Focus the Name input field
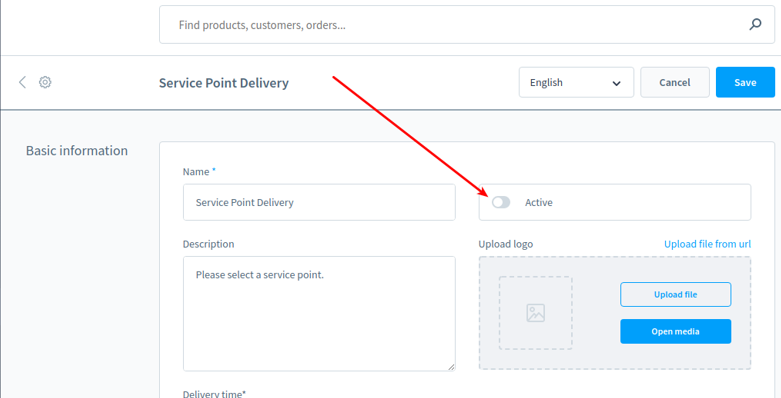The width and height of the screenshot is (781, 398). pos(319,202)
